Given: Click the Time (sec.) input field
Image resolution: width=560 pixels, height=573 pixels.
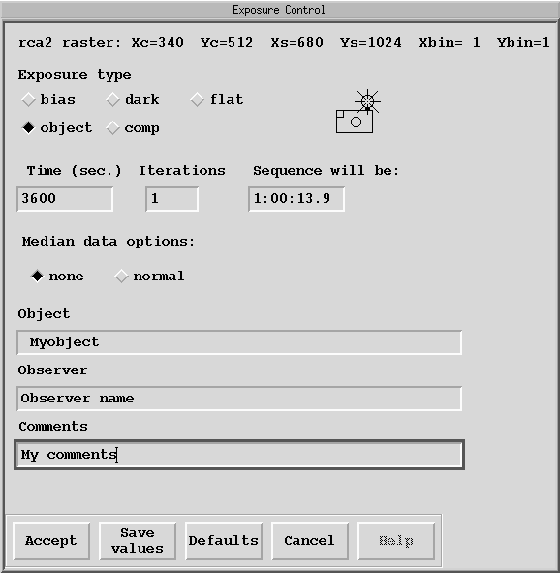Looking at the screenshot, I should 65,199.
